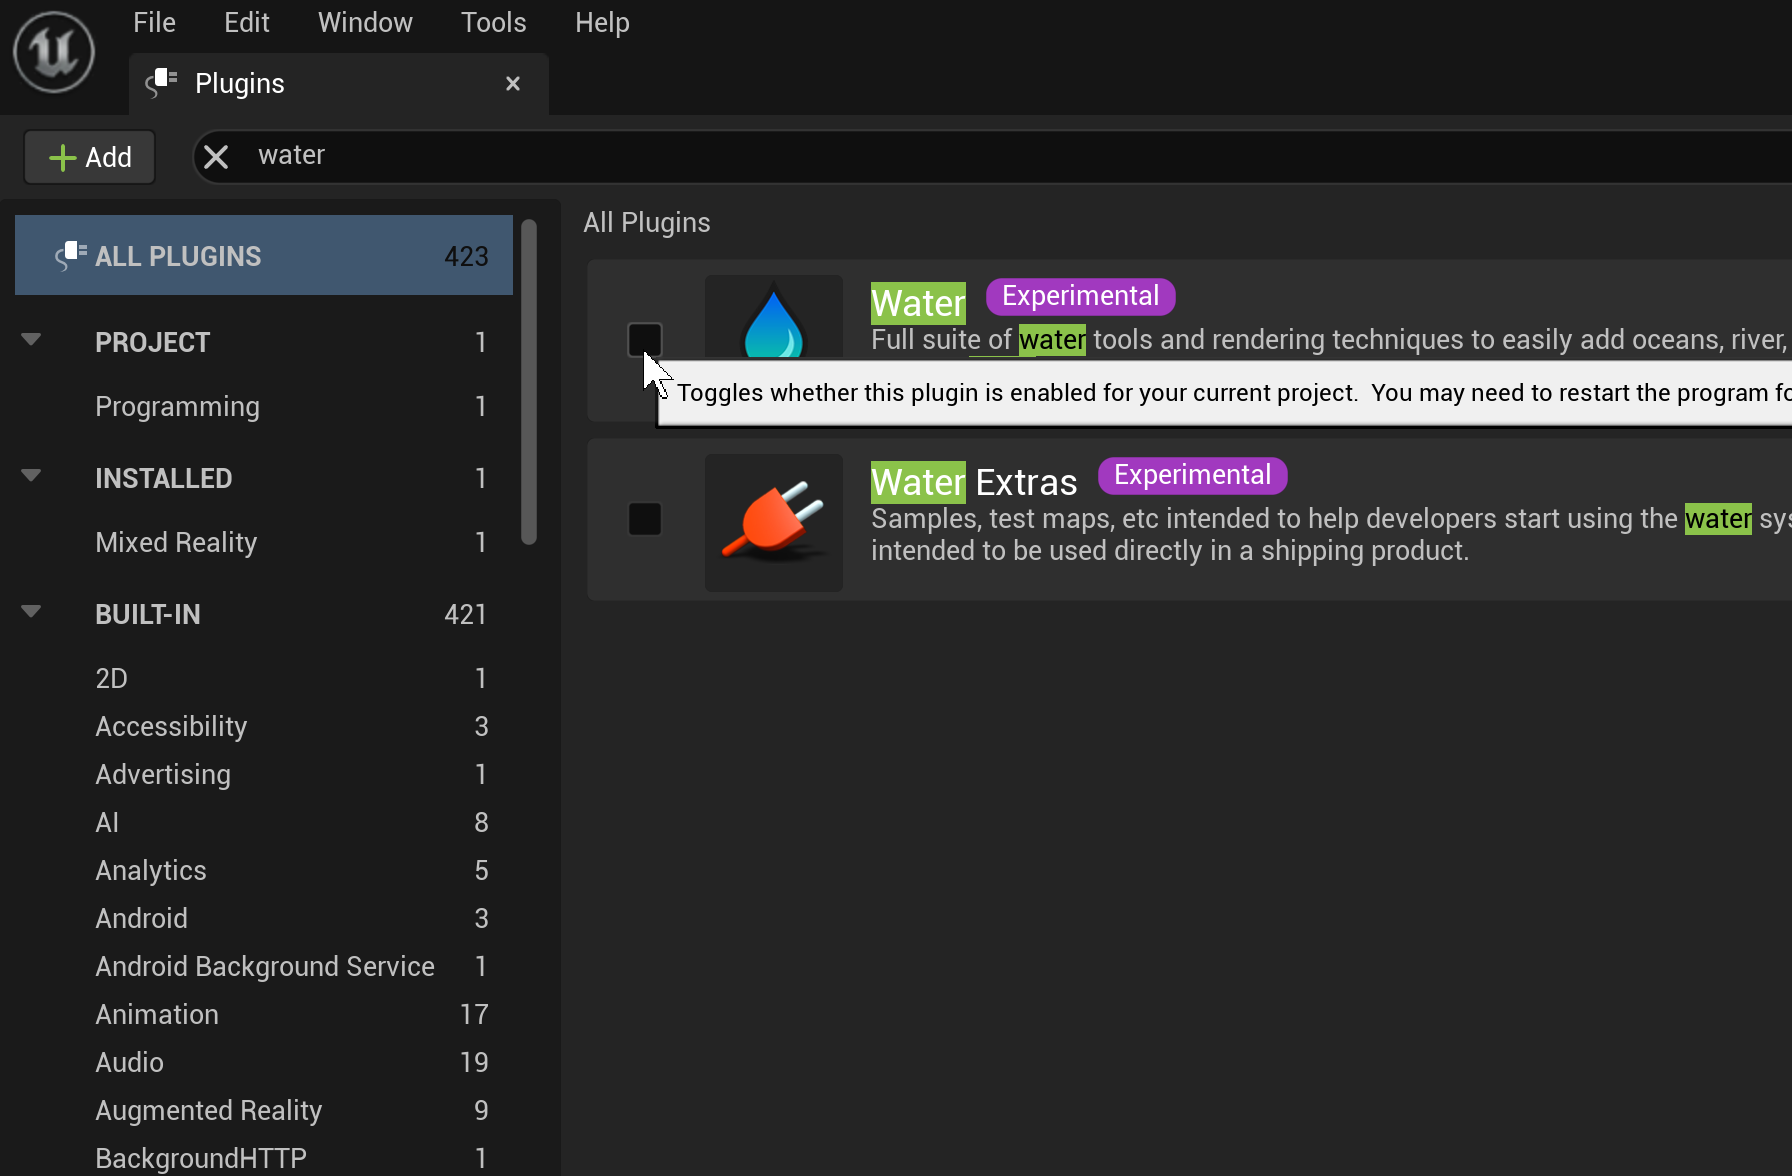Select the Accessibility category
The width and height of the screenshot is (1792, 1176).
point(264,726)
